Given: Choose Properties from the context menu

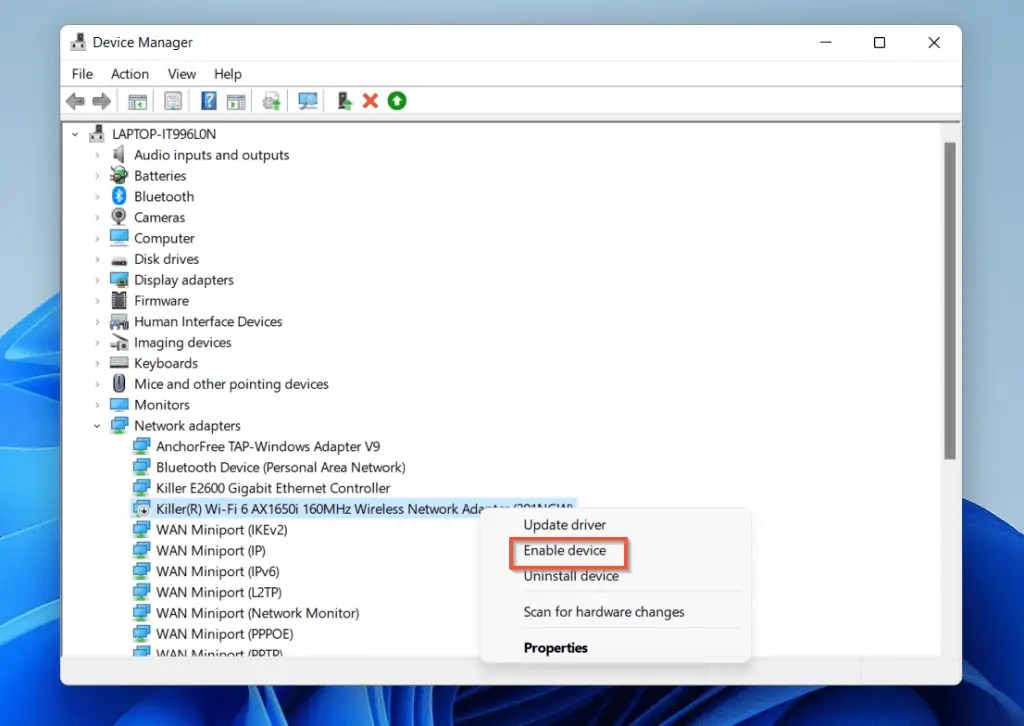Looking at the screenshot, I should [555, 647].
